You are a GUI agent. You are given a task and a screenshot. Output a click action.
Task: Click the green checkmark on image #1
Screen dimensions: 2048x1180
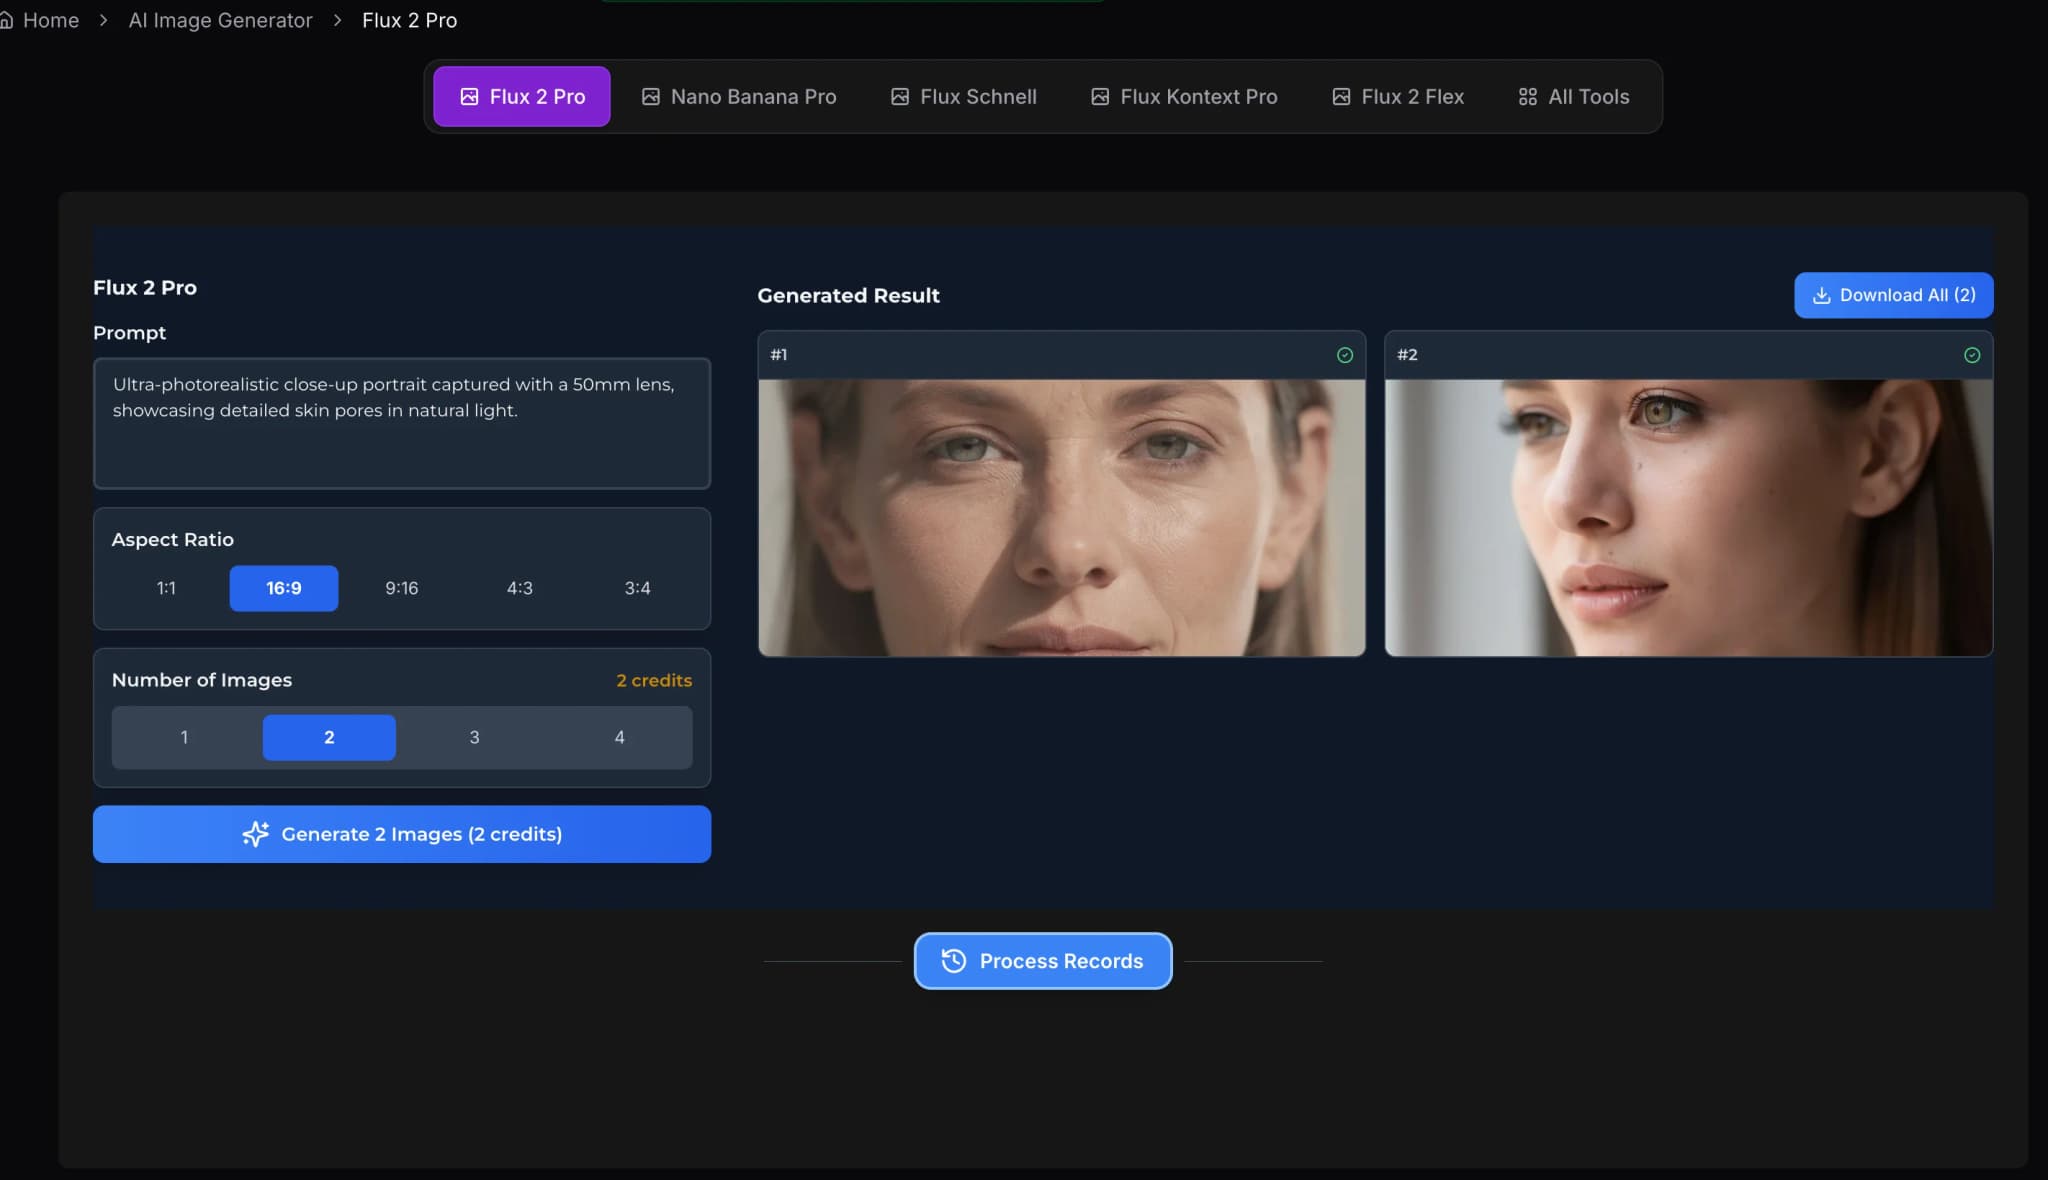pyautogui.click(x=1345, y=354)
